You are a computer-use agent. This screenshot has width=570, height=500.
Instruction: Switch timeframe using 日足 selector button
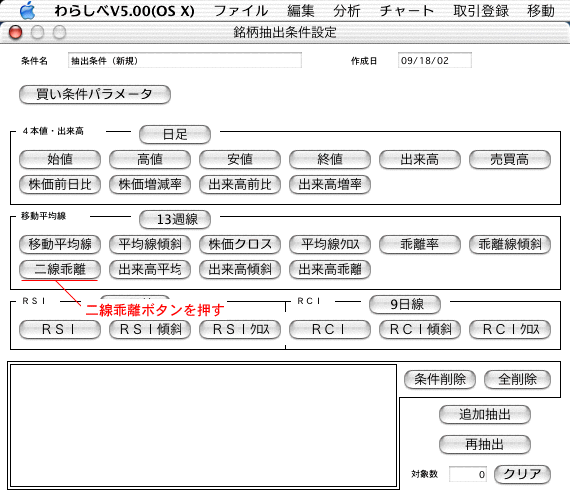[175, 135]
